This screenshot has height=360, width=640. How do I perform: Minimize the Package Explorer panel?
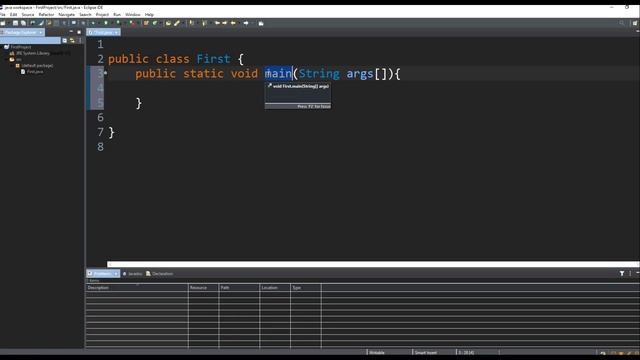pos(71,32)
